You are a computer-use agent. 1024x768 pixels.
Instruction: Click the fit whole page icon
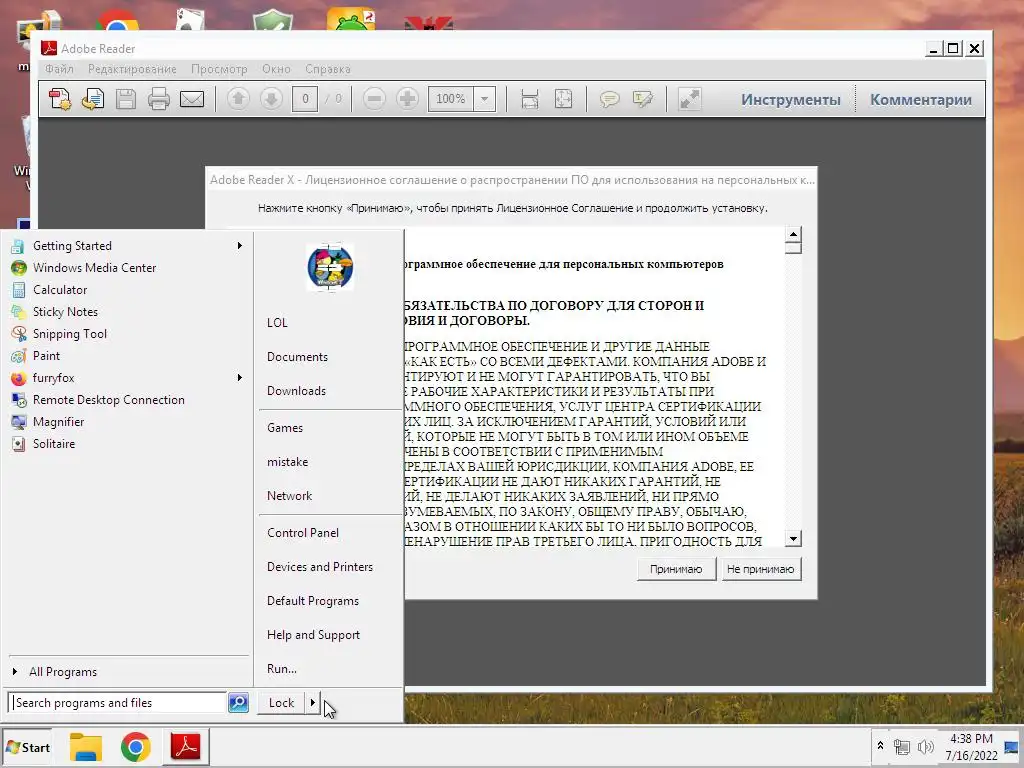(x=563, y=99)
